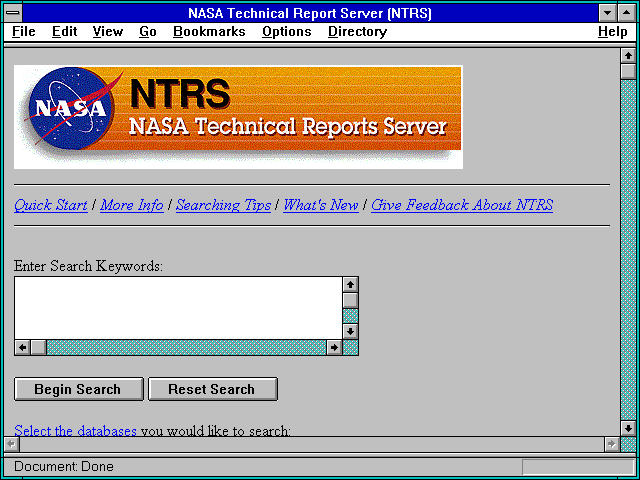The height and width of the screenshot is (480, 640).
Task: Click the keyword box scroll up arrow
Action: coord(350,284)
